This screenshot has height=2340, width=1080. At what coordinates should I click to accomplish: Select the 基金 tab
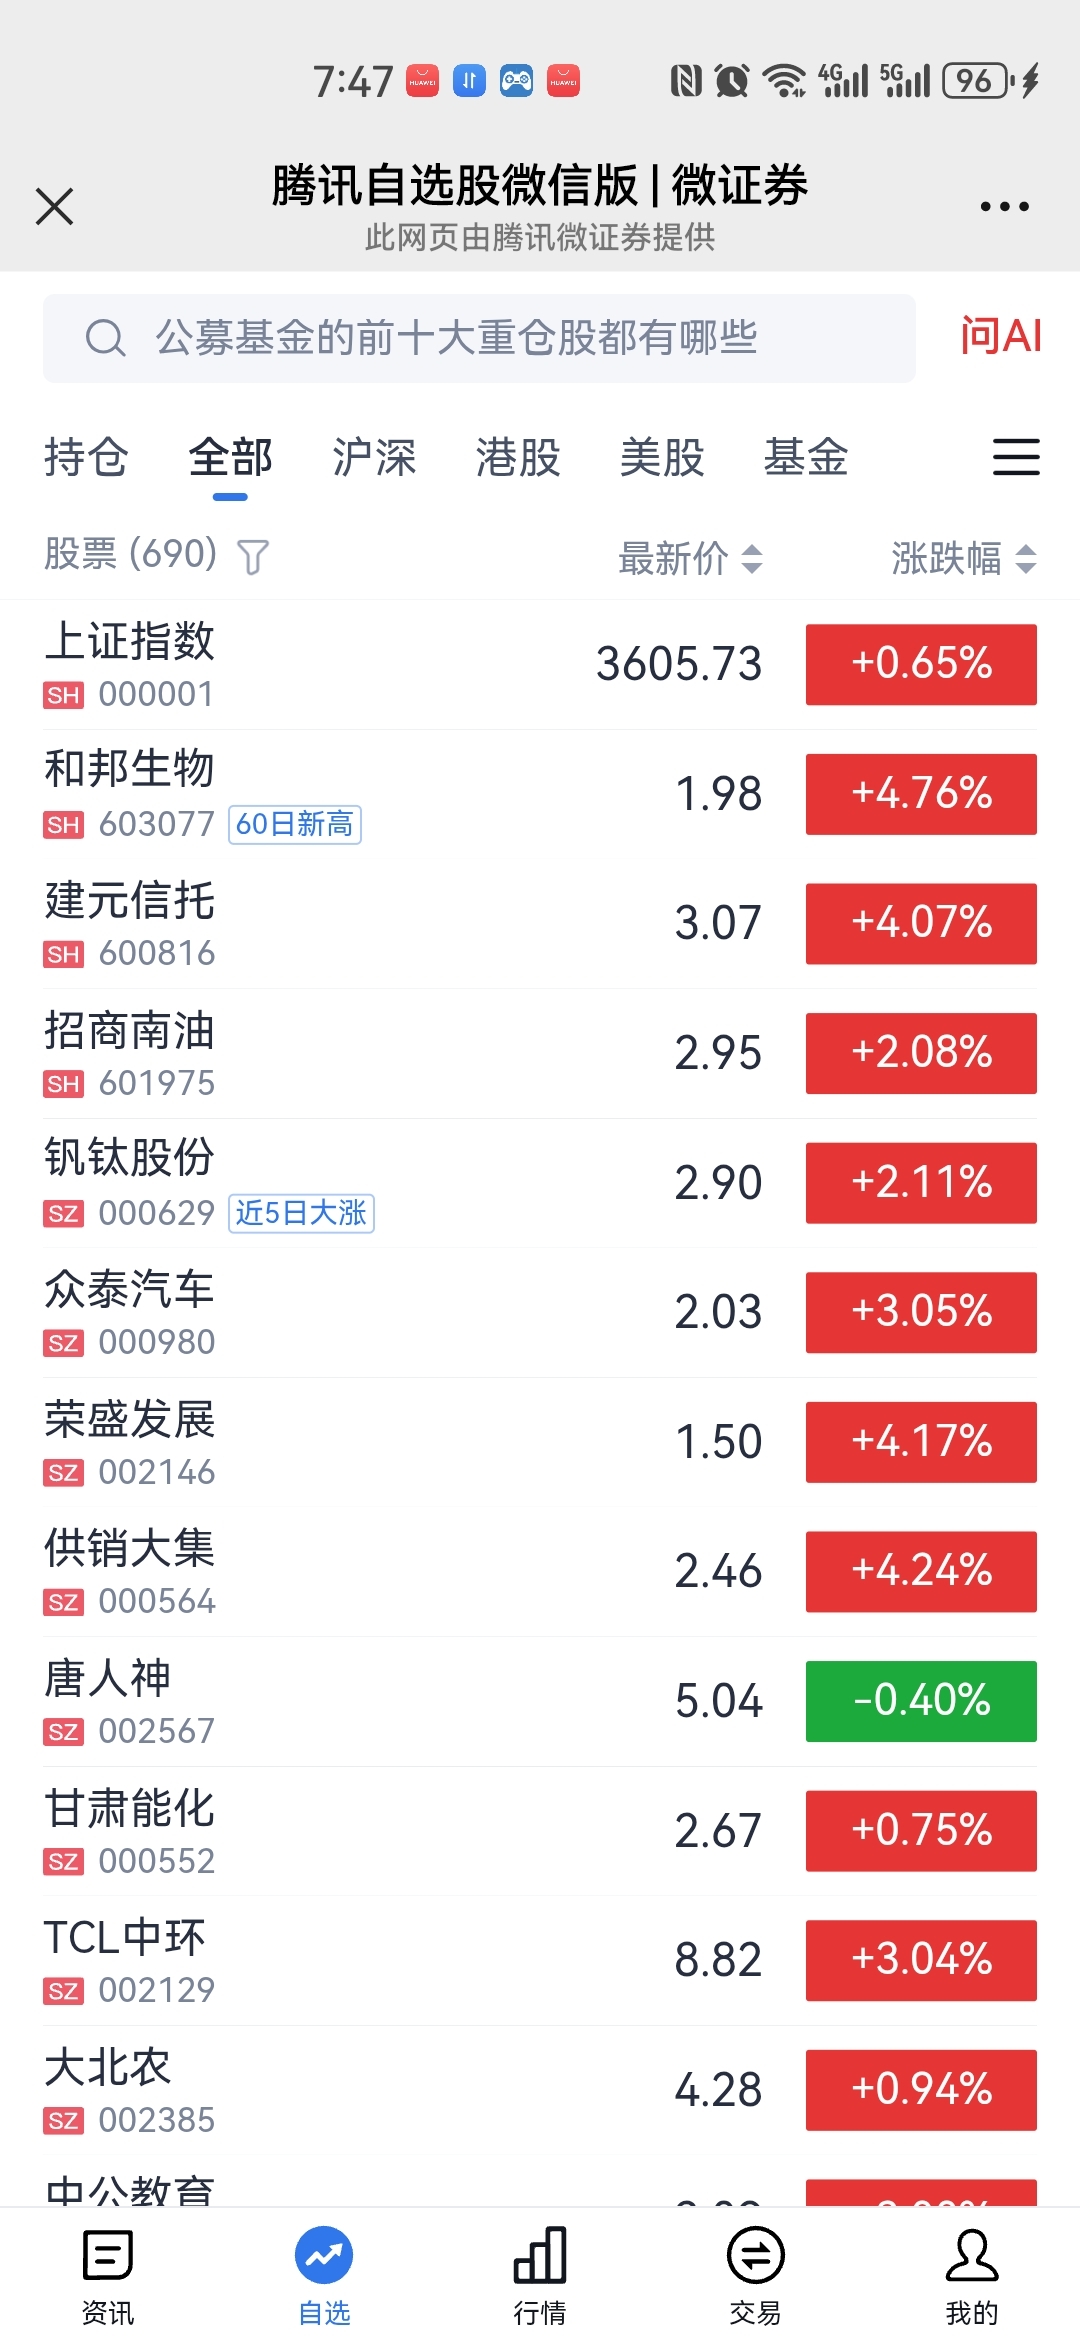pos(806,458)
